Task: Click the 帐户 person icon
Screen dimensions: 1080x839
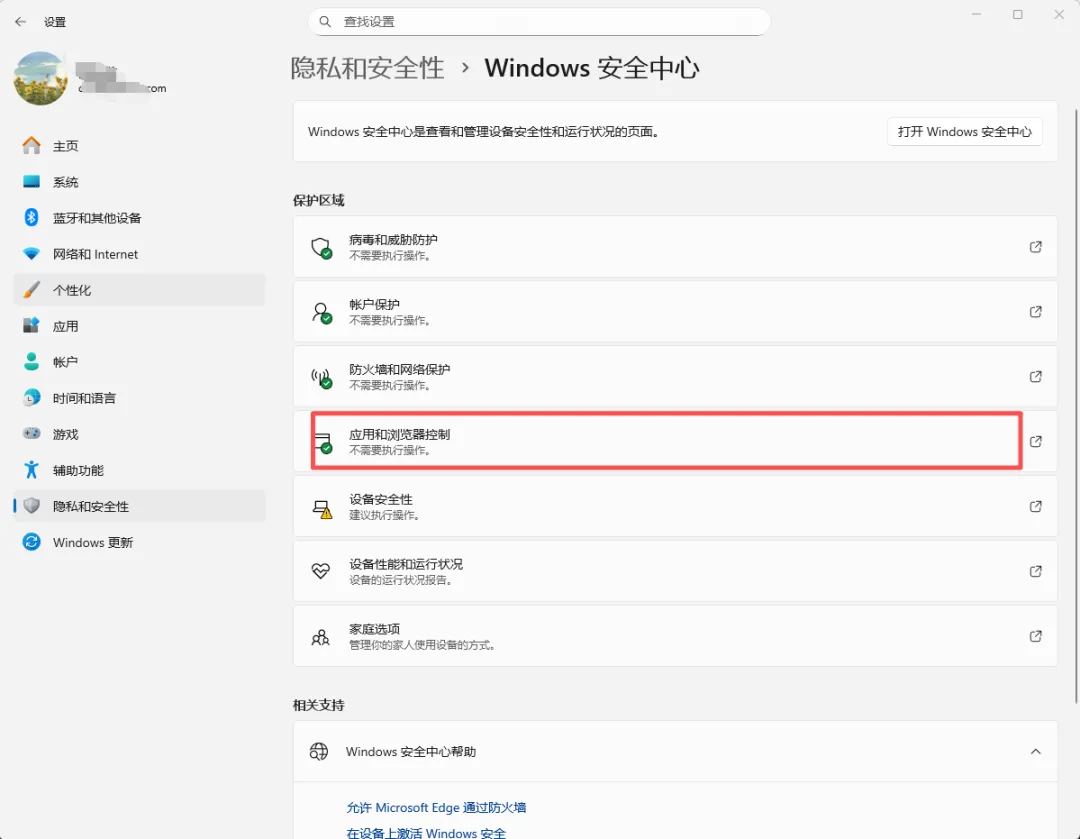Action: 31,362
